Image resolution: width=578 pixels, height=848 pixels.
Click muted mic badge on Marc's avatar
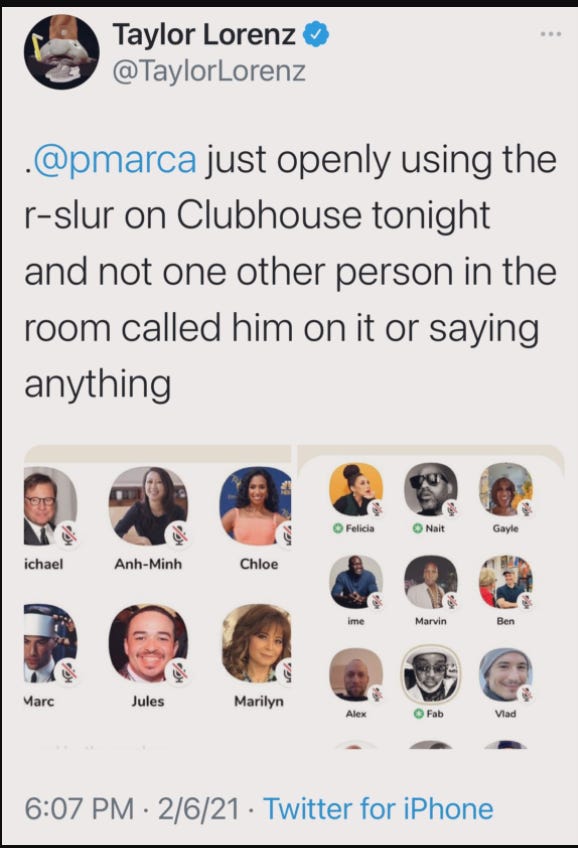pyautogui.click(x=67, y=672)
